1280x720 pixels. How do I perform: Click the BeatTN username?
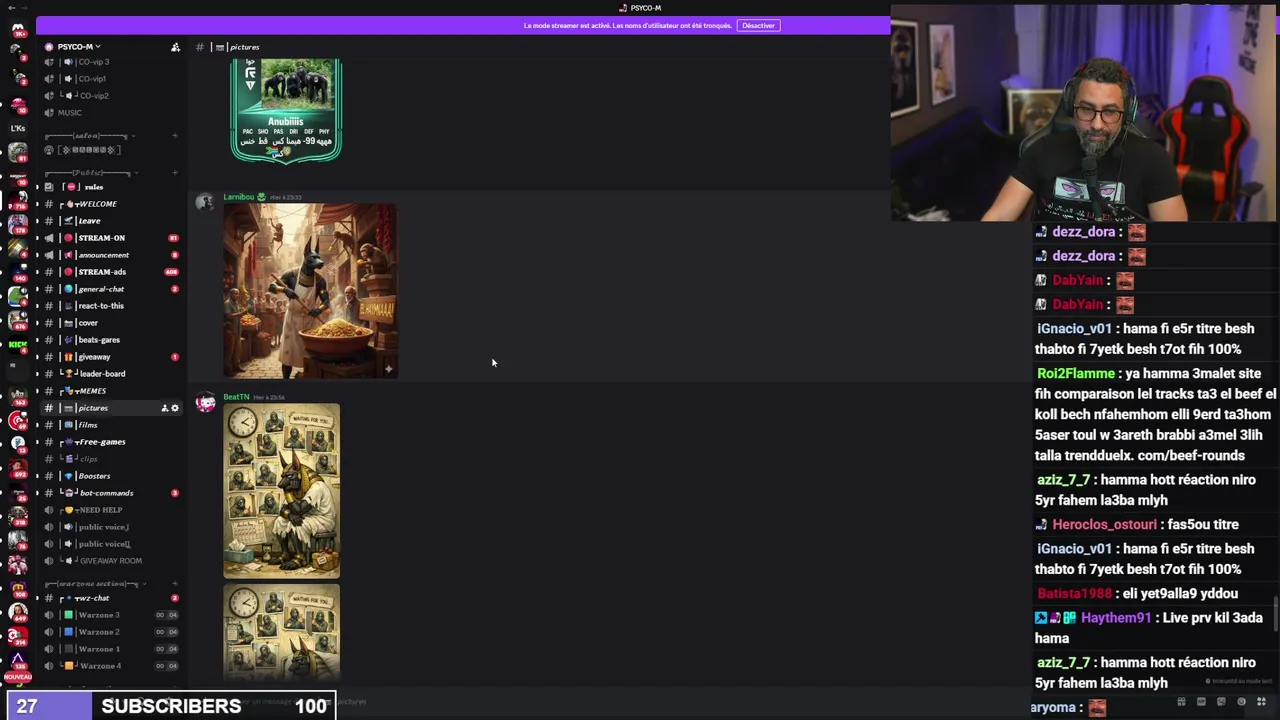pyautogui.click(x=236, y=397)
